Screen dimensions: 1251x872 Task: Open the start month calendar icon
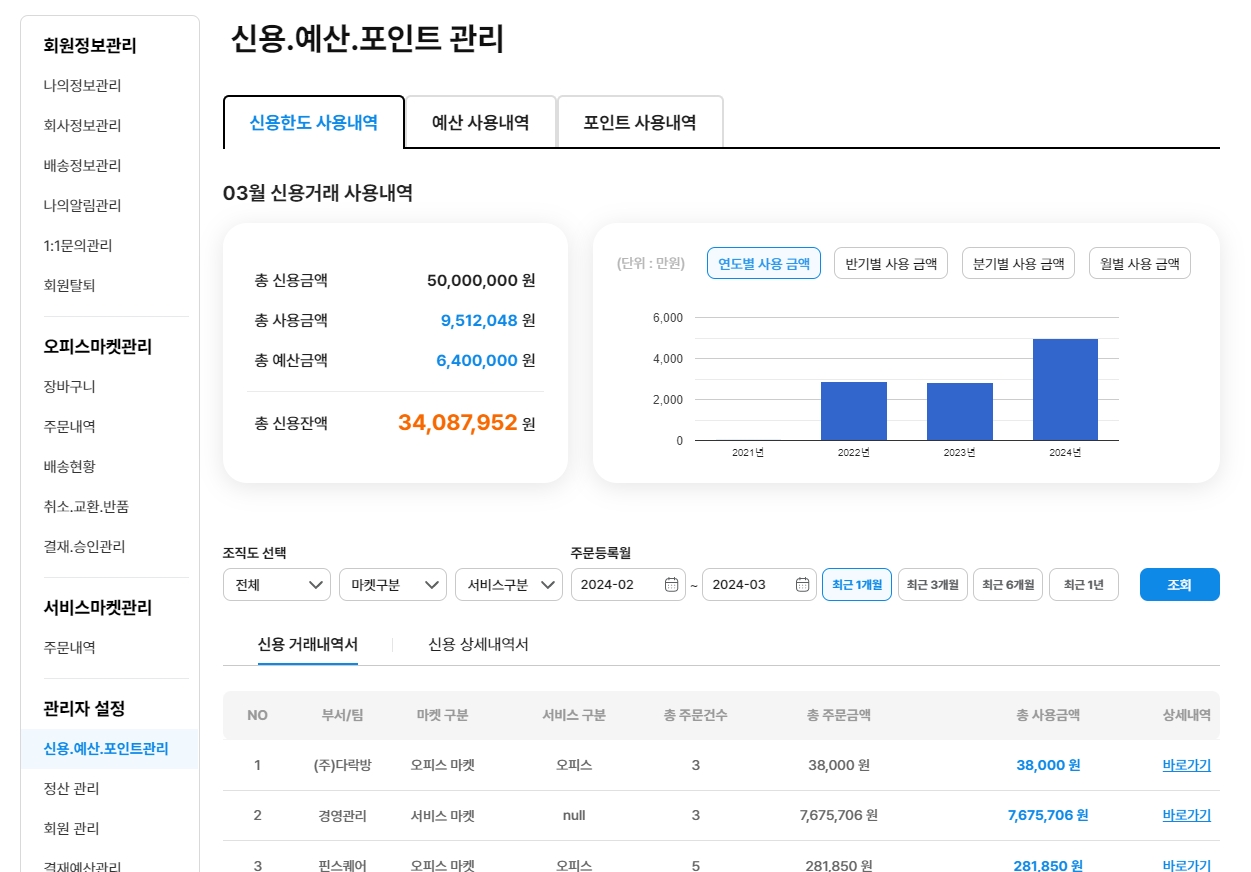(x=671, y=585)
